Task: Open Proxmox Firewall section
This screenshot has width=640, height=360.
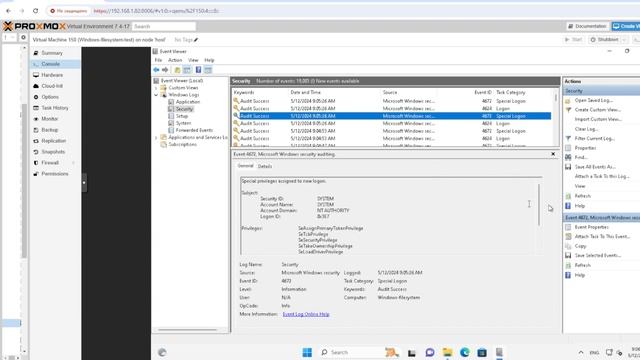Action: (50, 163)
